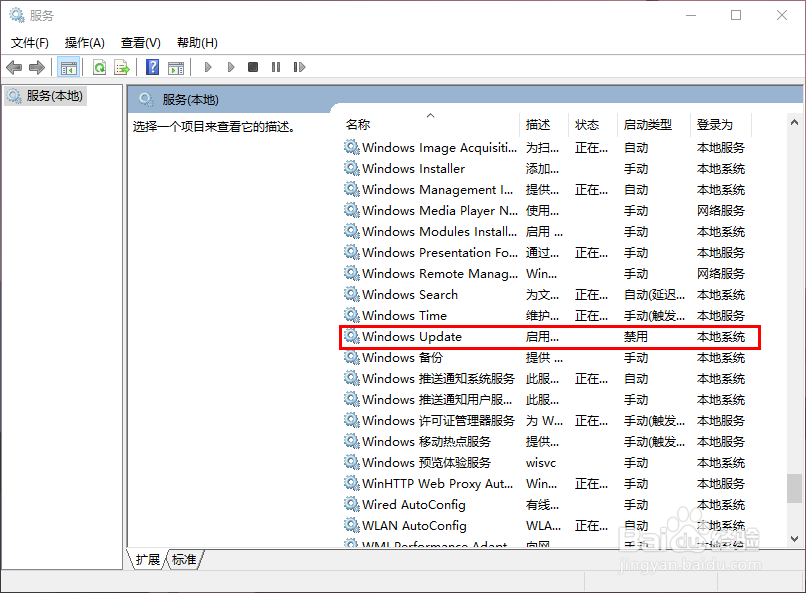The image size is (806, 593).
Task: Maximize the 服务 window
Action: point(736,15)
